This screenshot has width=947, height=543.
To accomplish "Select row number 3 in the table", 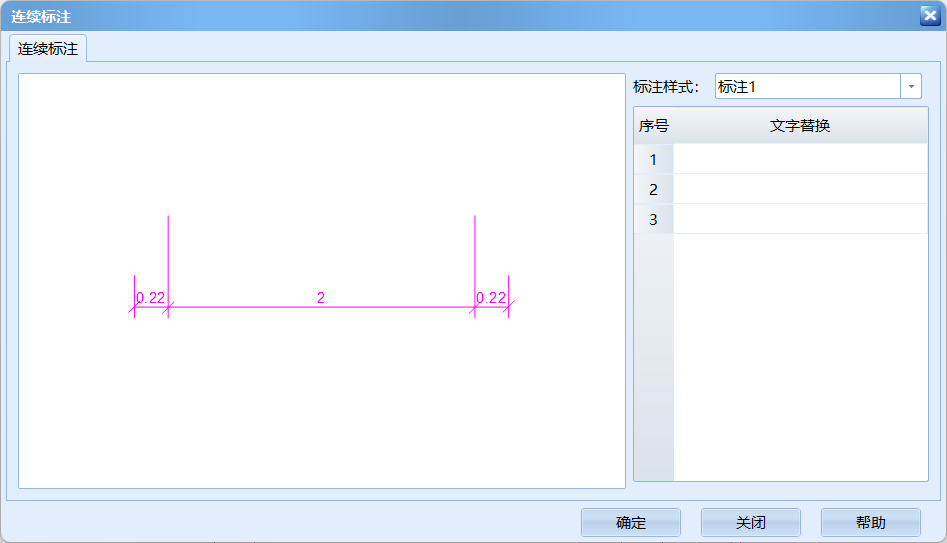I will (x=653, y=219).
